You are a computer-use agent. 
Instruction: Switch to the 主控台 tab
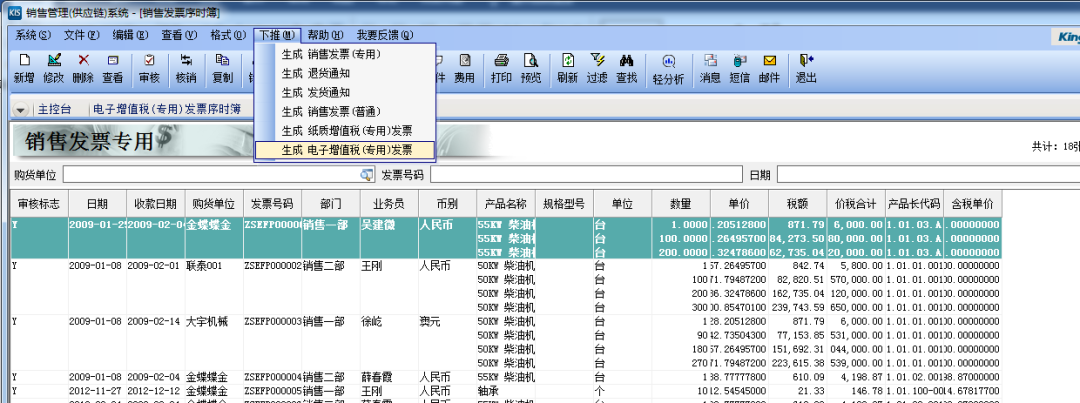[x=54, y=110]
